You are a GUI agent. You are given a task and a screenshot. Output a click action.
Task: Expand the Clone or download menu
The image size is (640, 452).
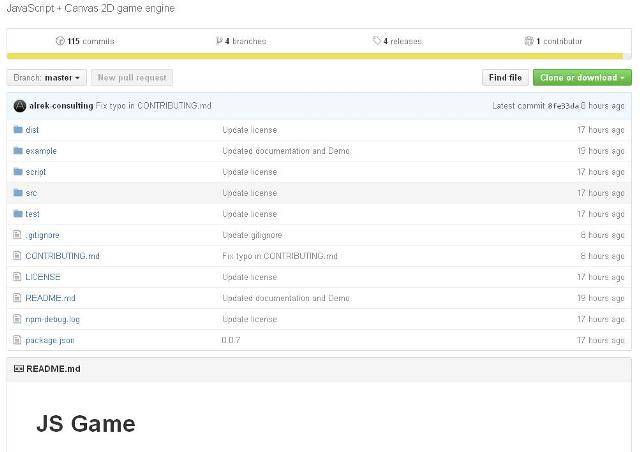click(582, 78)
